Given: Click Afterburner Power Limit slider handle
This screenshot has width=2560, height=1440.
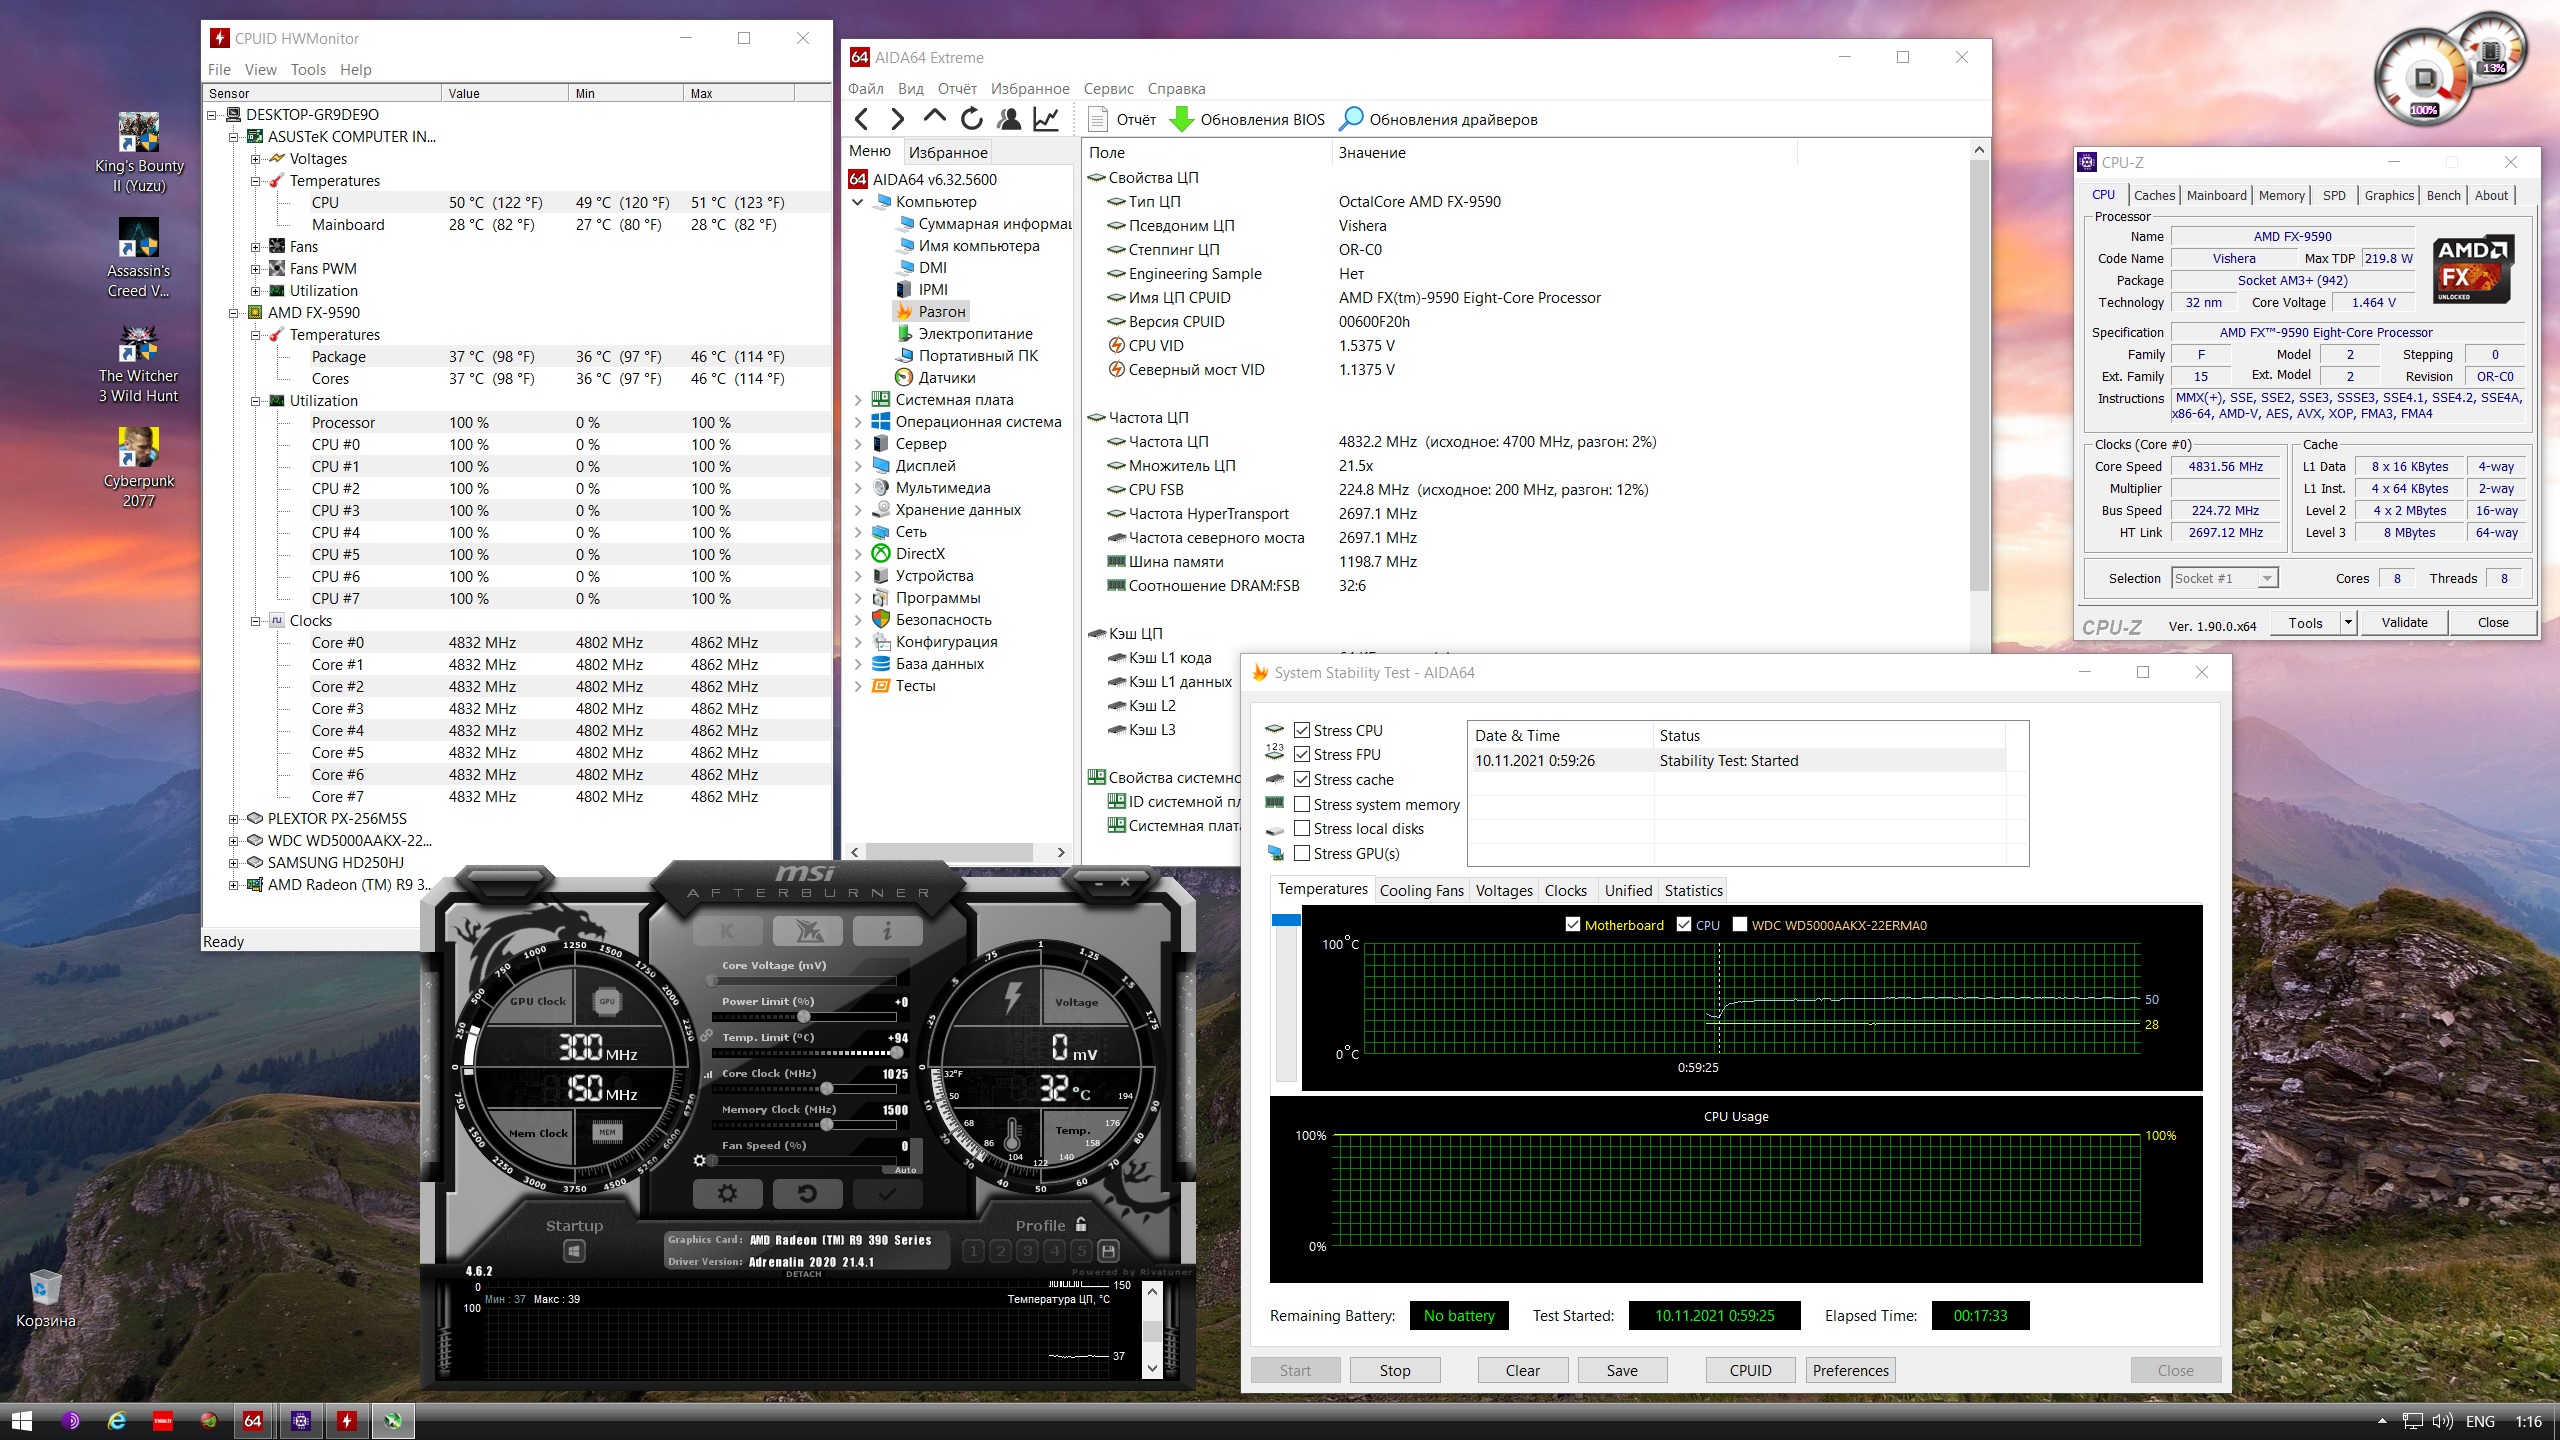Looking at the screenshot, I should [803, 1017].
